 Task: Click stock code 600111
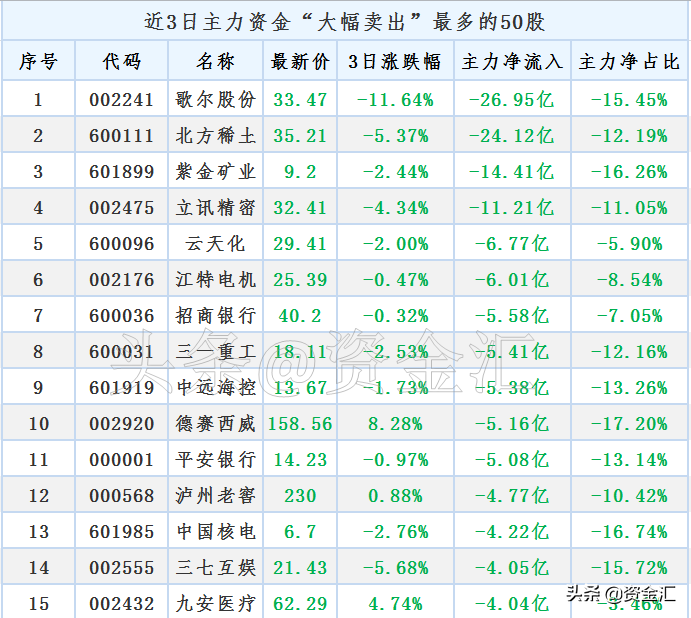click(122, 136)
